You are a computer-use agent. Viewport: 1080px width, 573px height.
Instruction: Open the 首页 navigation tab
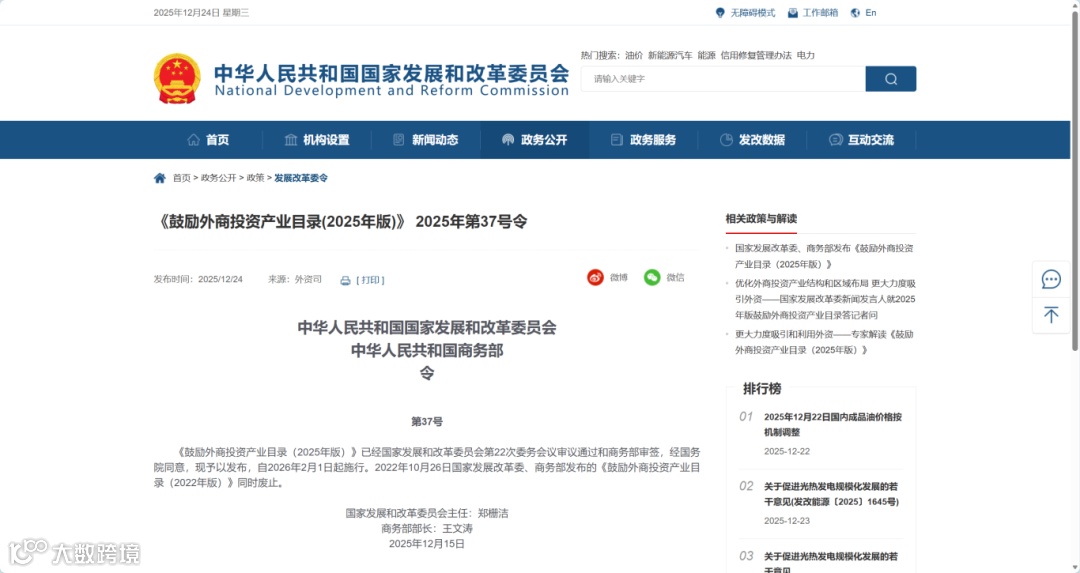point(208,140)
